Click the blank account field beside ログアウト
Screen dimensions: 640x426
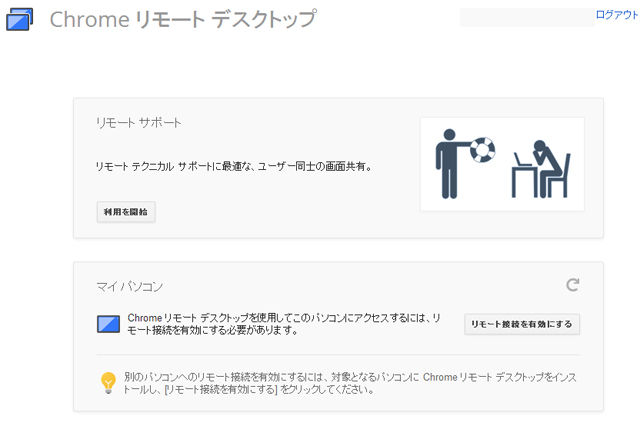tap(527, 17)
